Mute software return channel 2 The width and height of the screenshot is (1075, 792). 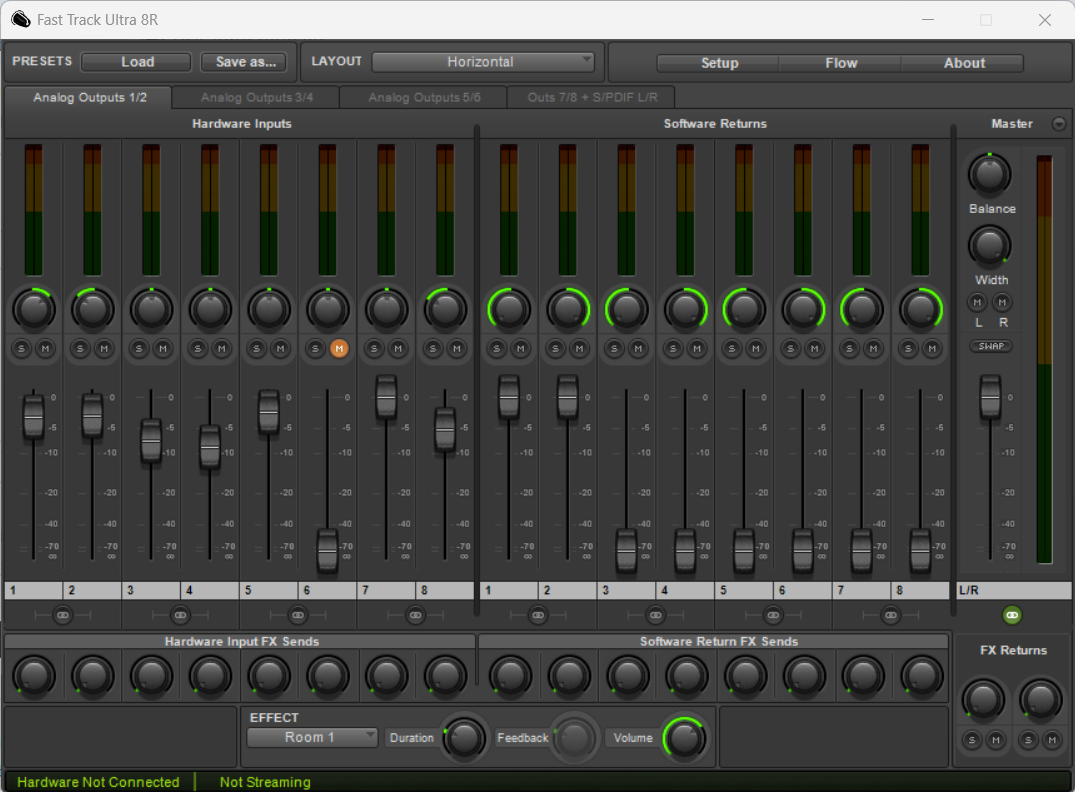coord(579,348)
